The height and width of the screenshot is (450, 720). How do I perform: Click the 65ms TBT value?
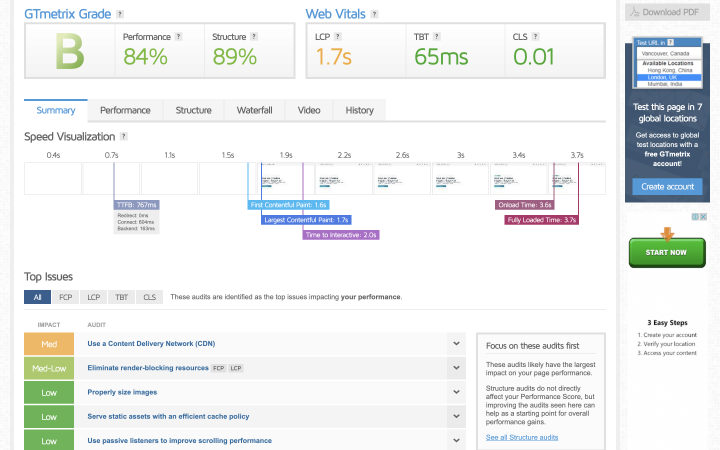click(x=441, y=57)
